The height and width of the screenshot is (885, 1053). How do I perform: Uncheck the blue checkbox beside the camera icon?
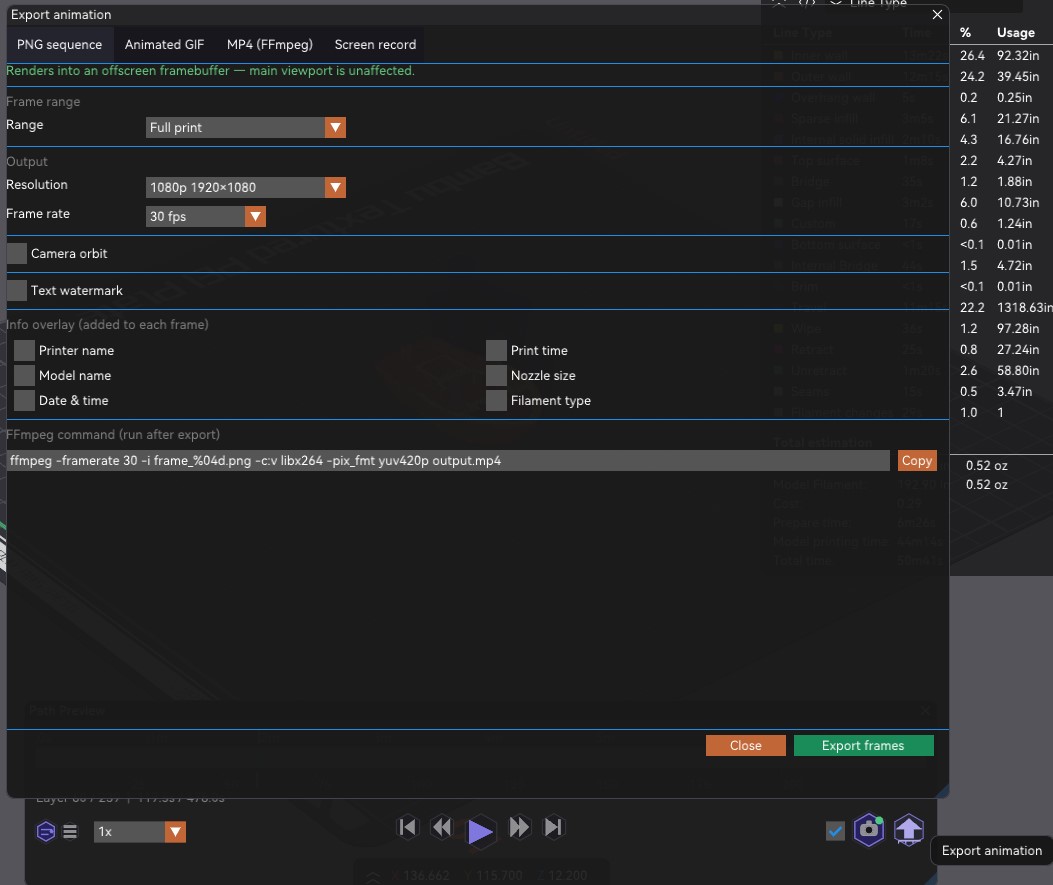(x=835, y=831)
